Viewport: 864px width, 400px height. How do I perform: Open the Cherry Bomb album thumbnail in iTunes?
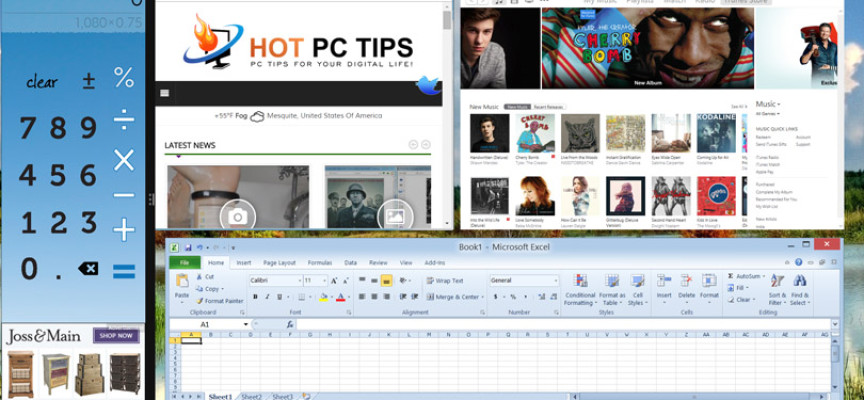535,133
